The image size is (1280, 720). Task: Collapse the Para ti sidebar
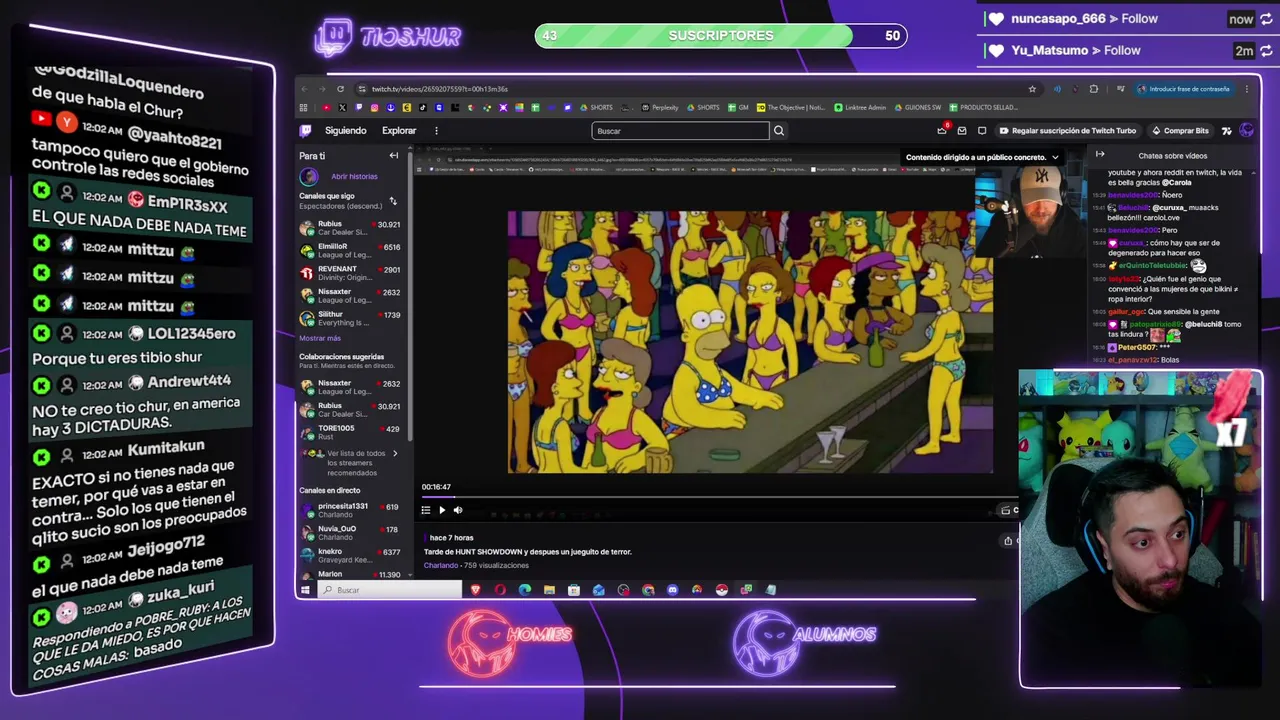coord(393,156)
